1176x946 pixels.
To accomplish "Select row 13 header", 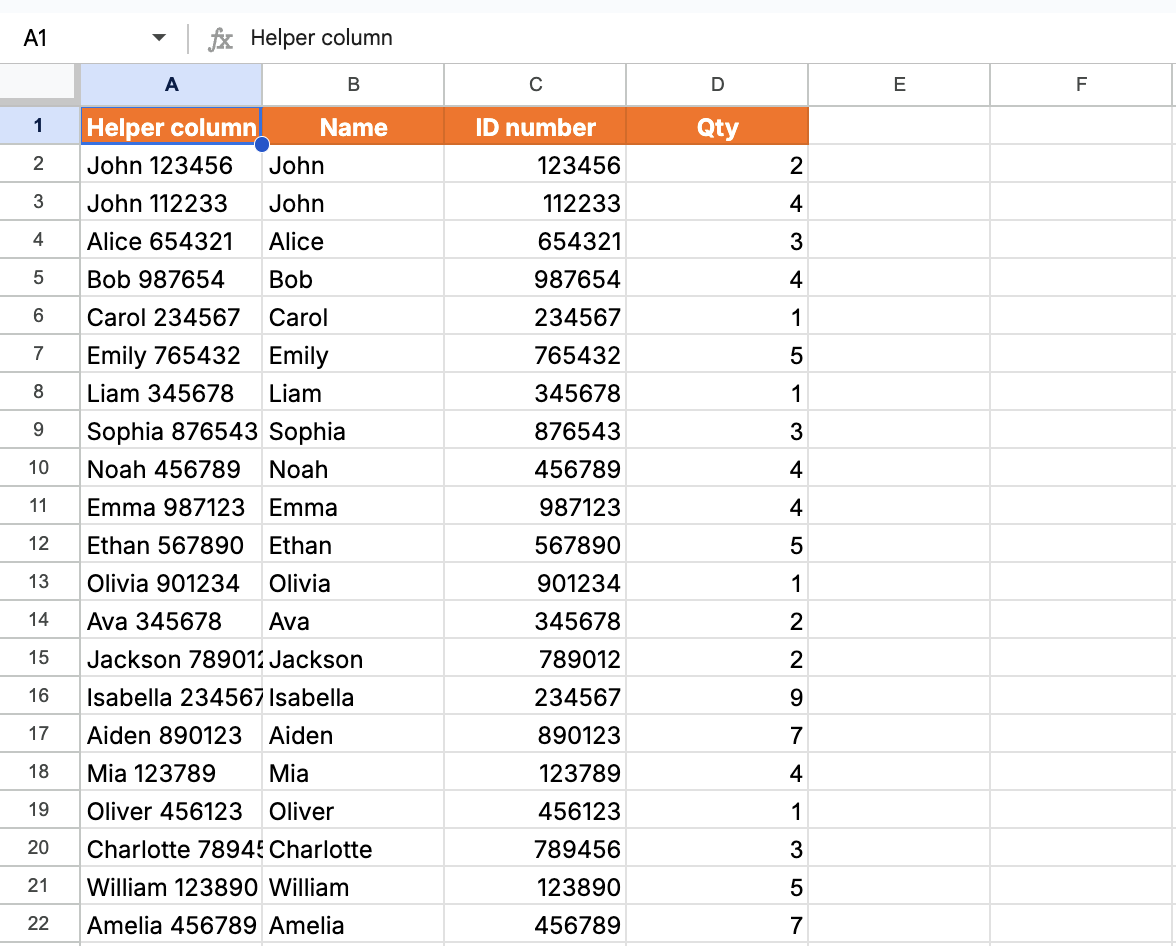I will [39, 582].
